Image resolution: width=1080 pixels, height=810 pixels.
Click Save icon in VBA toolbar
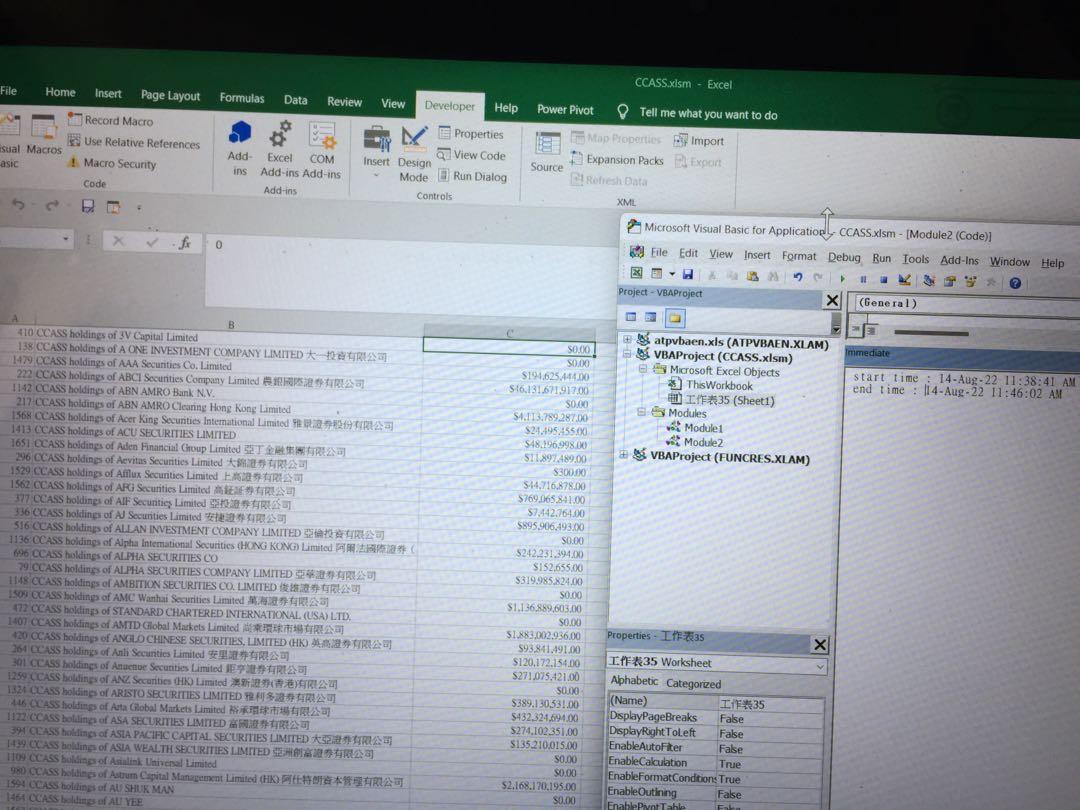point(687,274)
